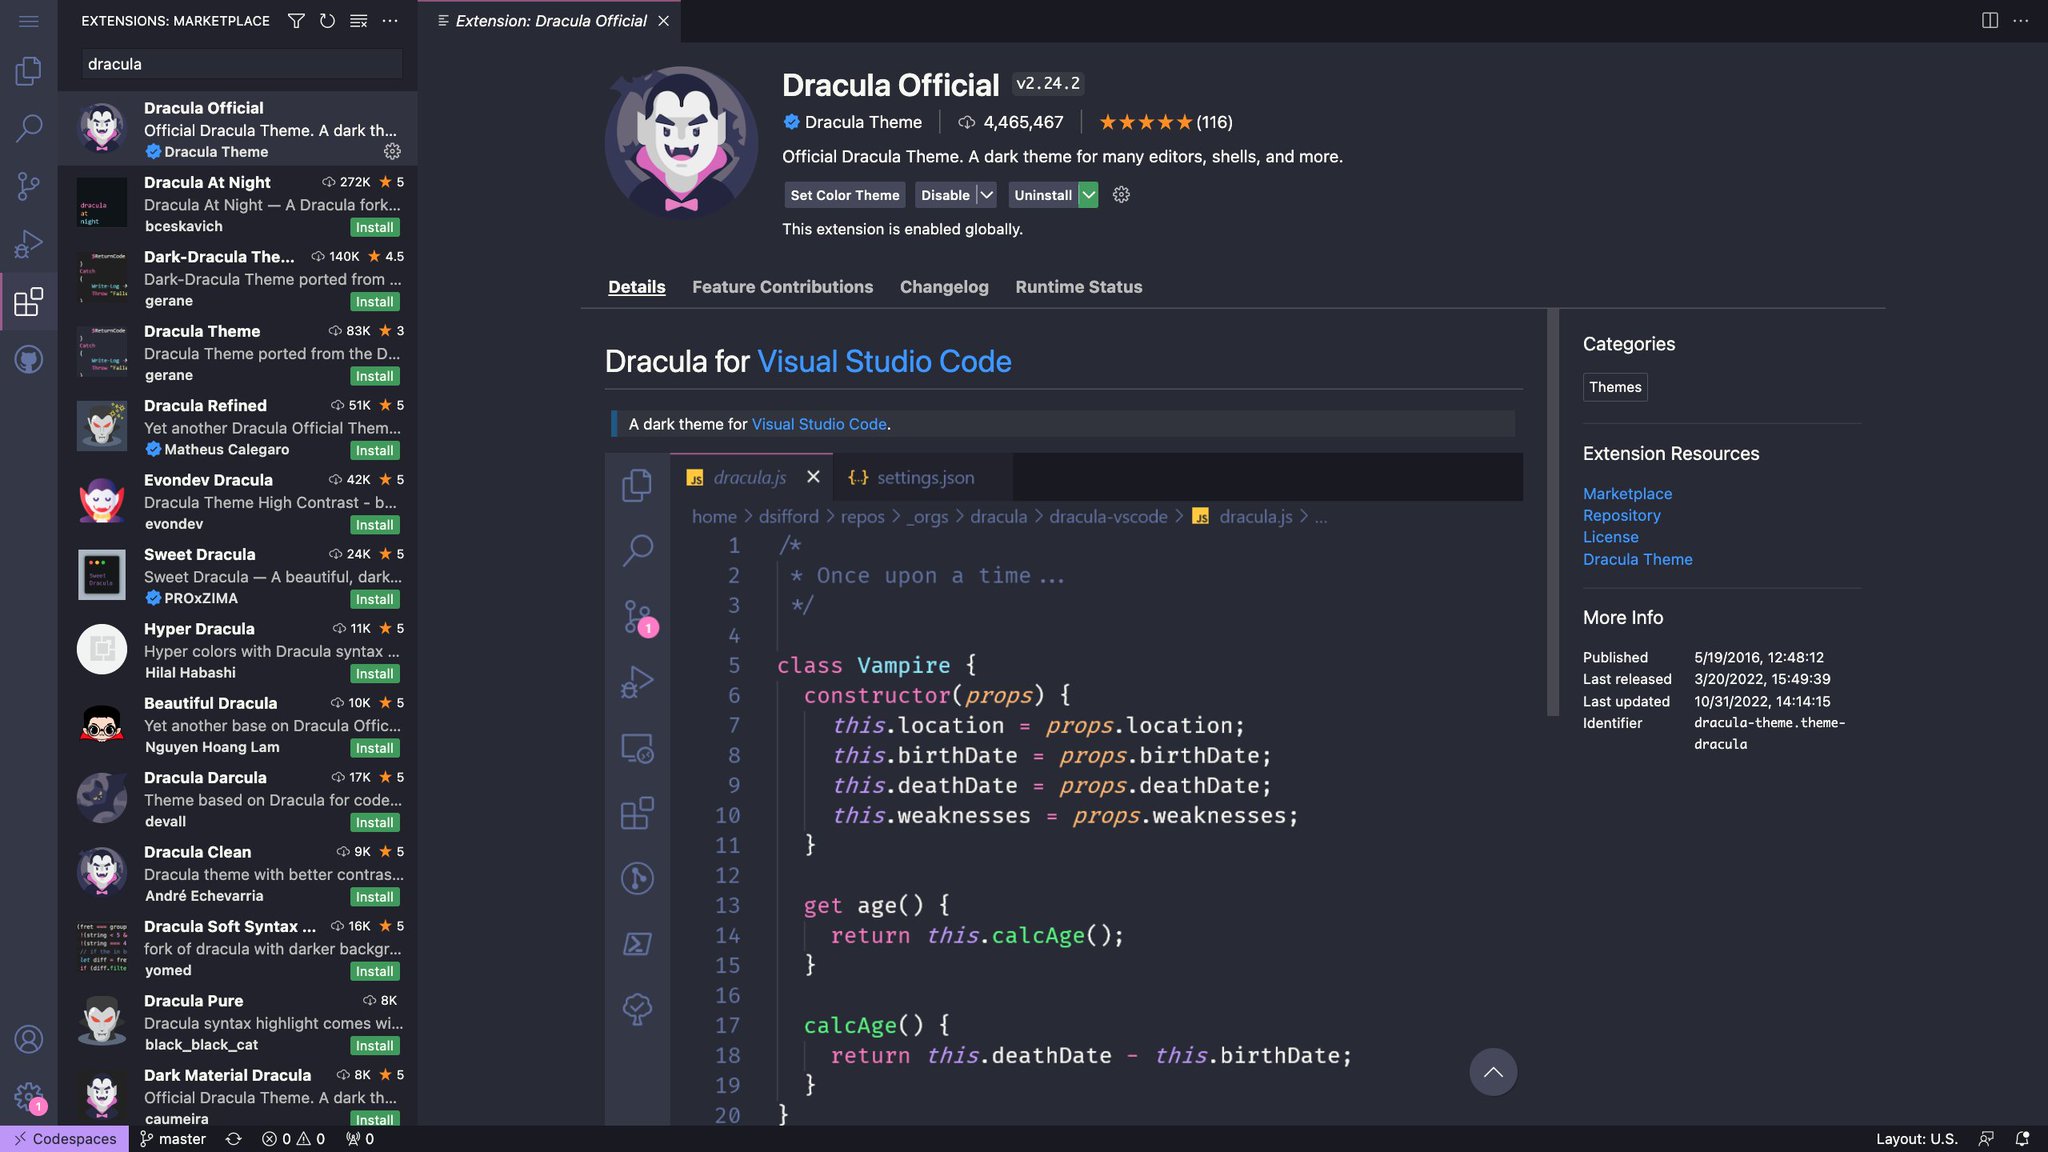Image resolution: width=2048 pixels, height=1152 pixels.
Task: Open the Uninstall dropdown arrow
Action: click(1088, 194)
